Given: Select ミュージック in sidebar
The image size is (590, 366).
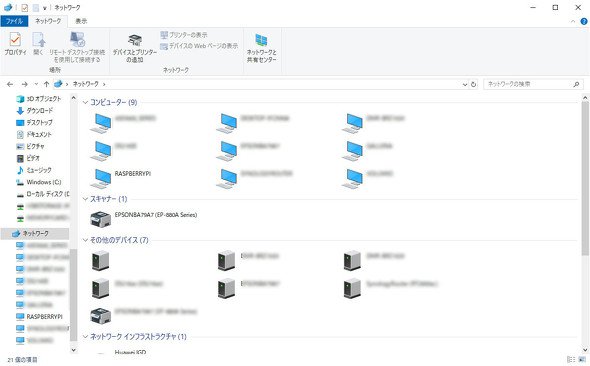Looking at the screenshot, I should pos(34,170).
